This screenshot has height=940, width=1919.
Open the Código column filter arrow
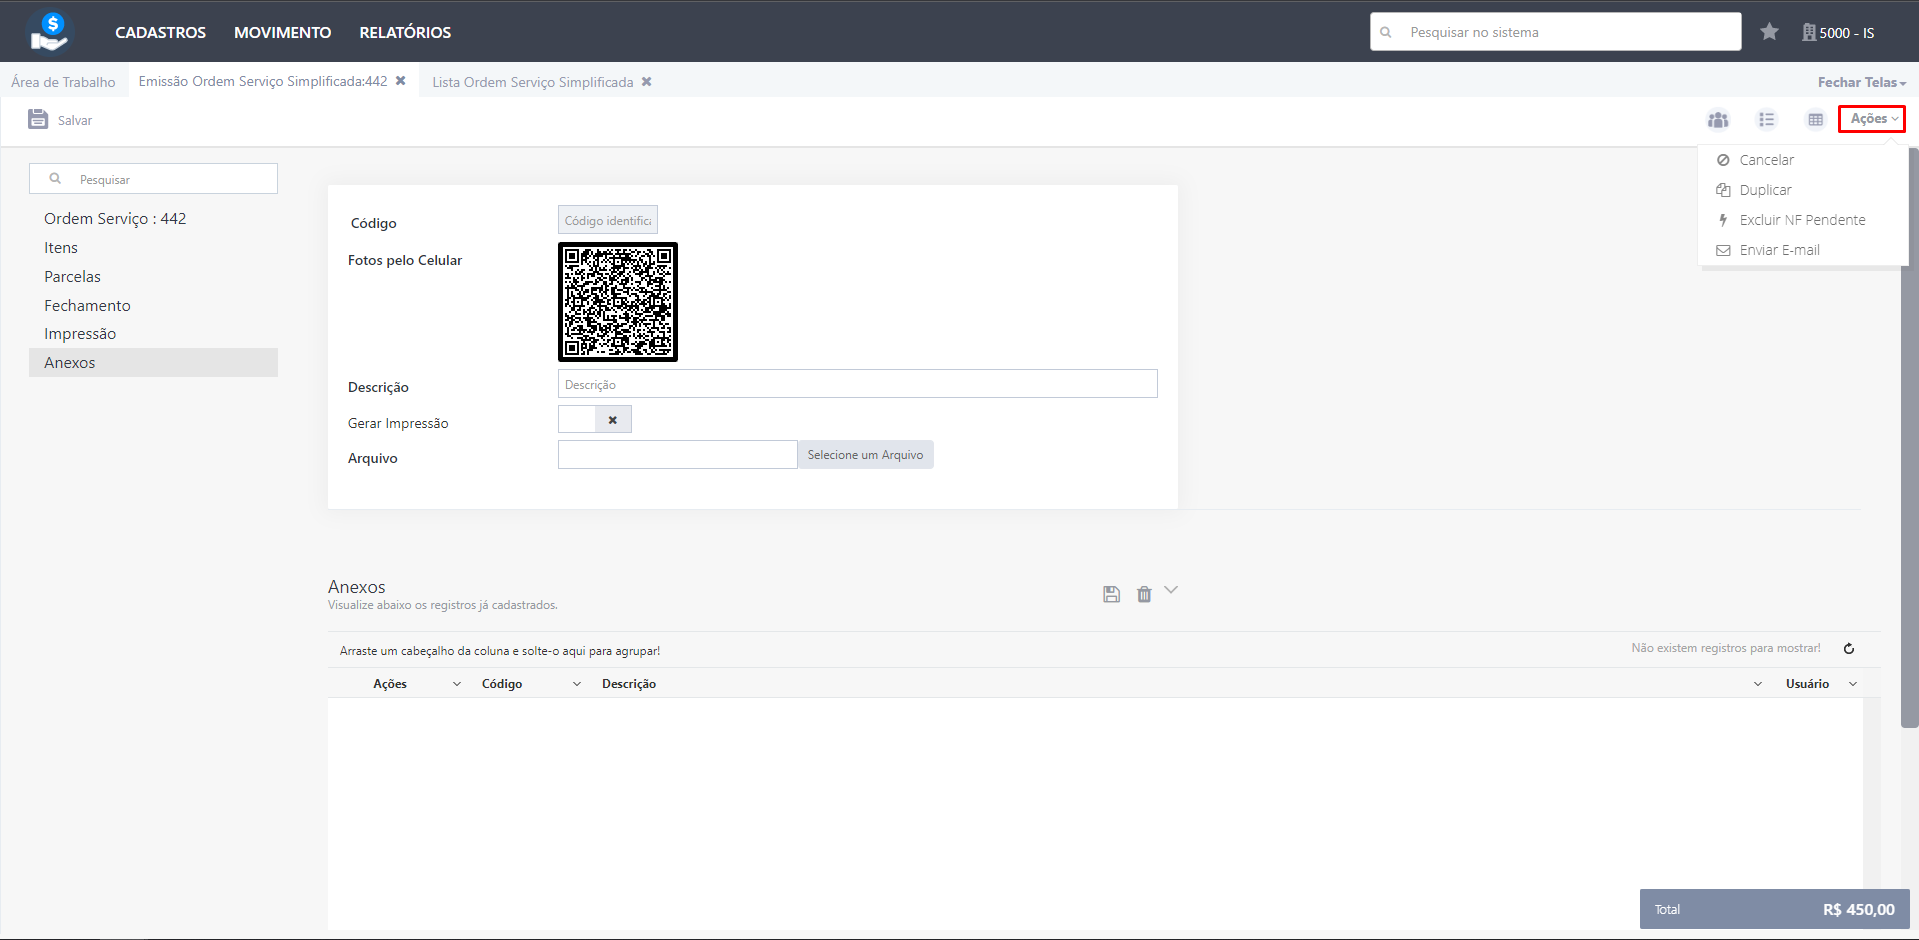pyautogui.click(x=577, y=684)
